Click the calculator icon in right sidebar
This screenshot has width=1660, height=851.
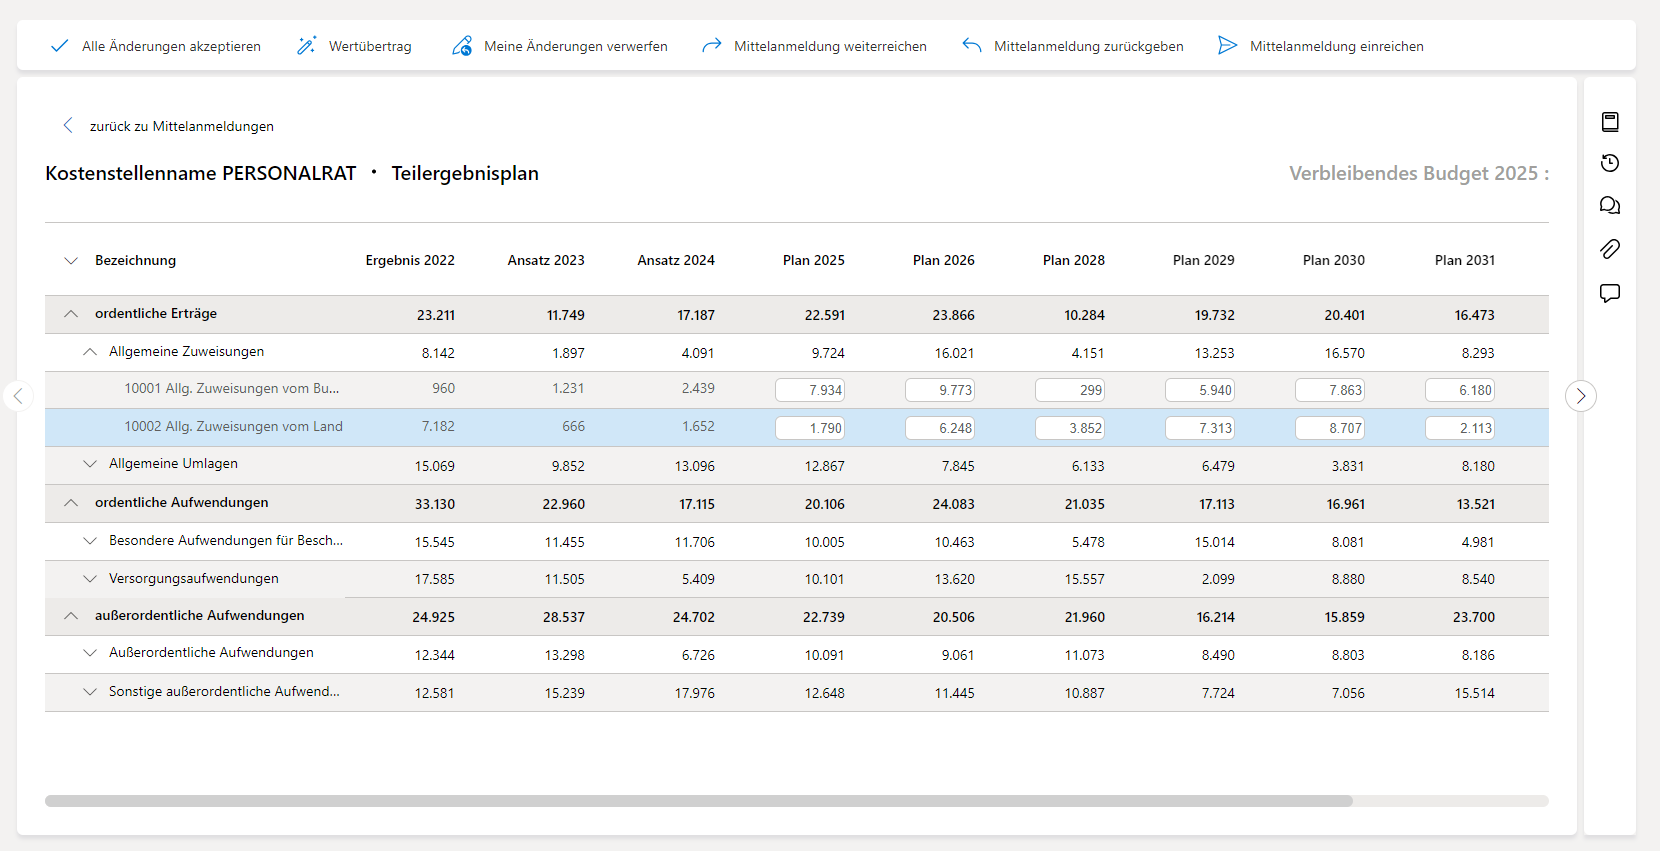(1610, 122)
